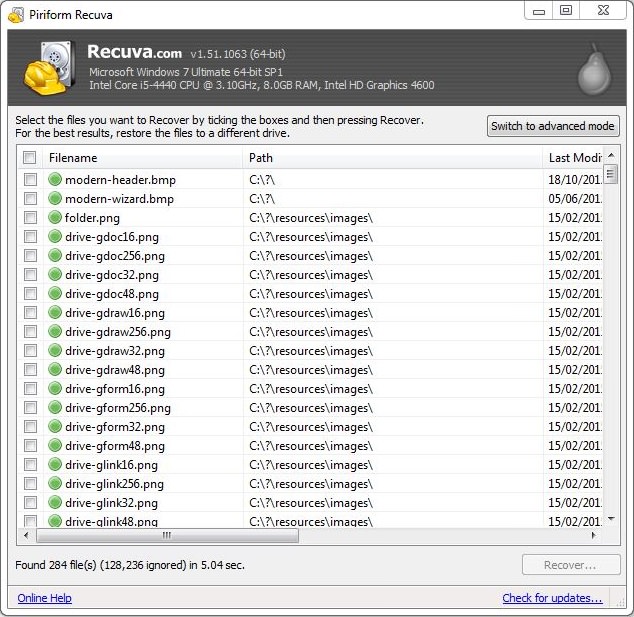Click the Recover... button
634x617 pixels.
571,564
